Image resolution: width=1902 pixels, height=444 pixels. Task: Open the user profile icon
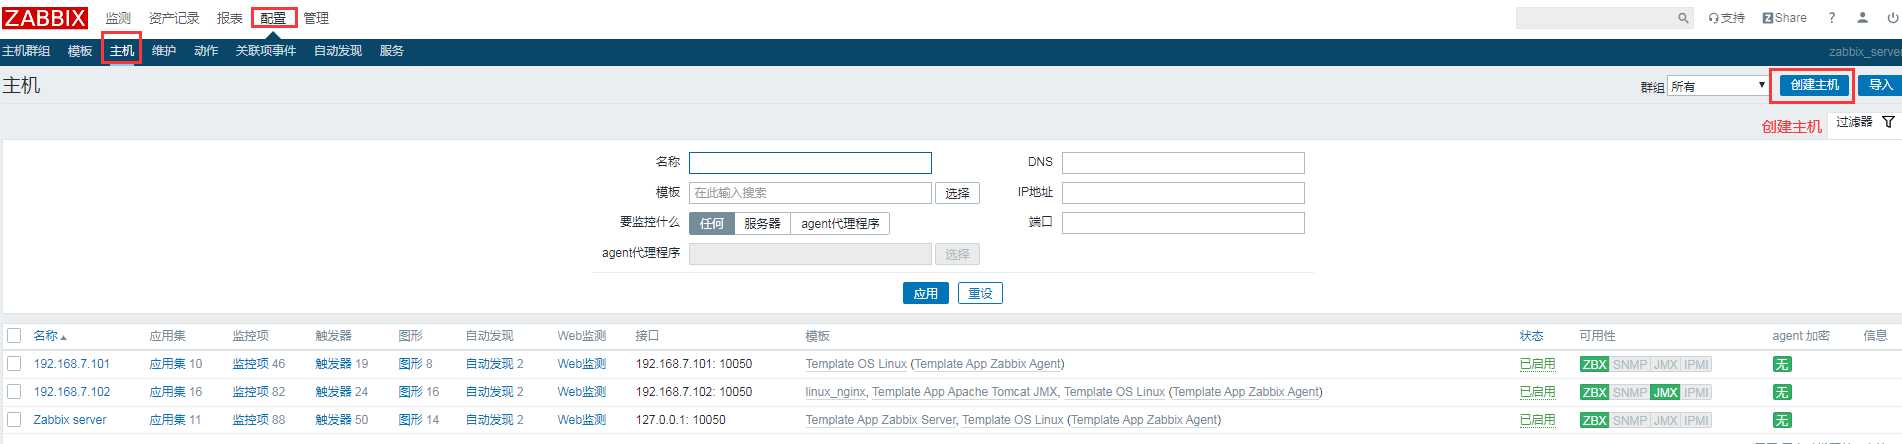click(1862, 18)
